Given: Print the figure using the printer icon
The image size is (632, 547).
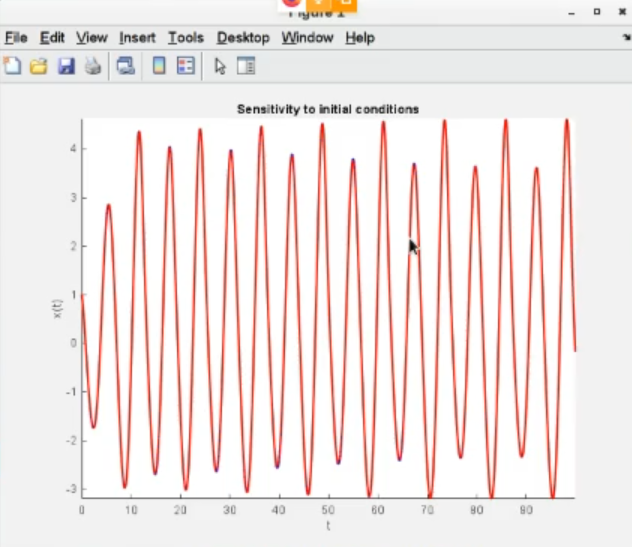Looking at the screenshot, I should point(92,67).
